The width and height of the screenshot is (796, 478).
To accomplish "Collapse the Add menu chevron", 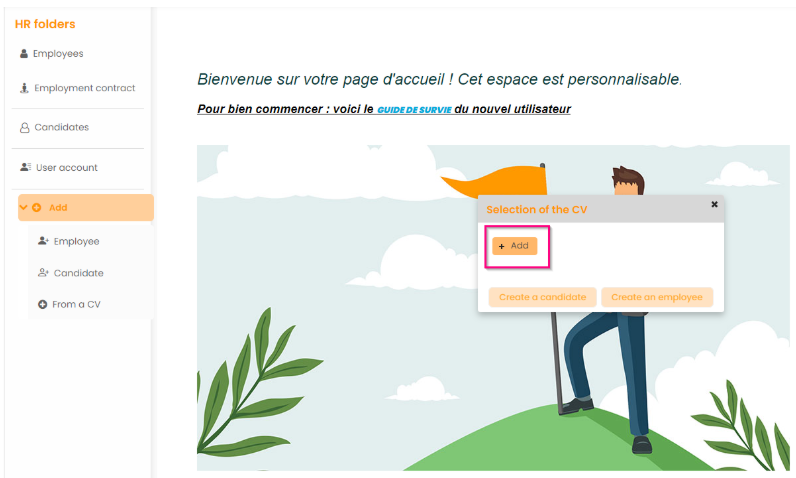I will pyautogui.click(x=23, y=207).
